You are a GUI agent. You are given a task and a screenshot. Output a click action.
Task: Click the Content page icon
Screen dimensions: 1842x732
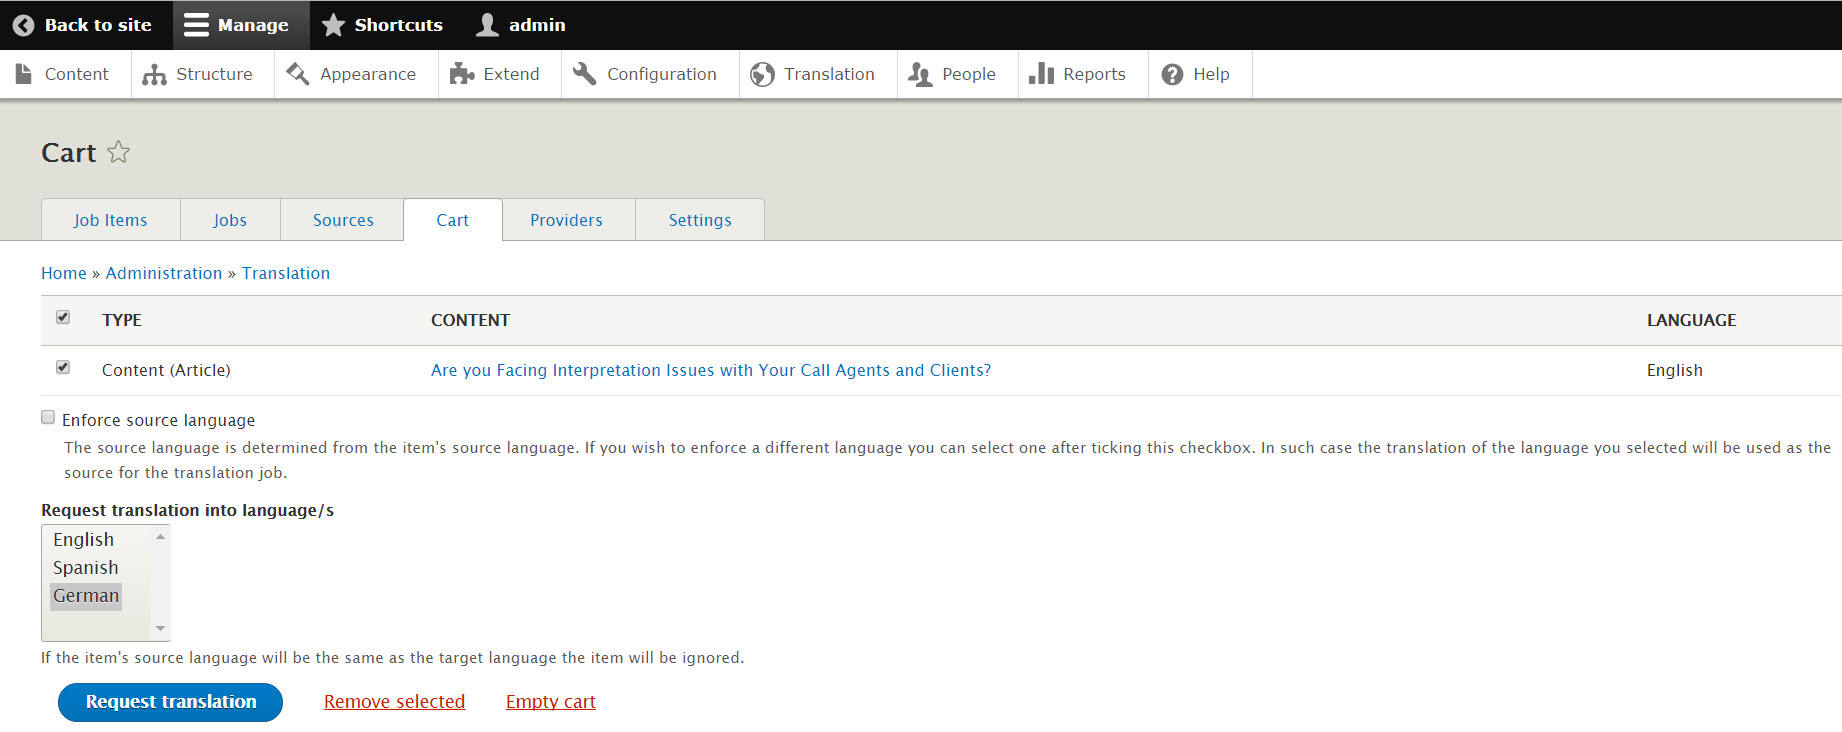tap(24, 74)
